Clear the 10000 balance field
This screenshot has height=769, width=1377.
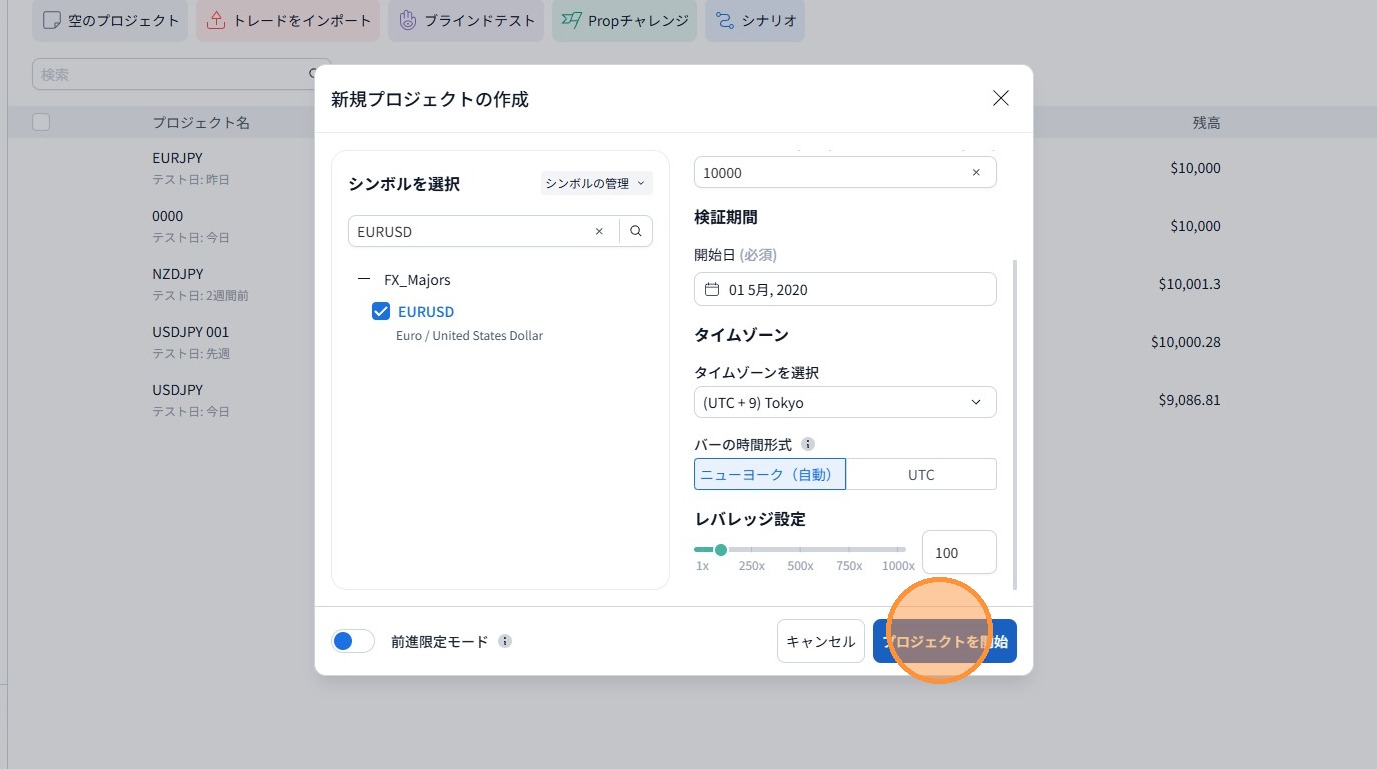point(976,173)
